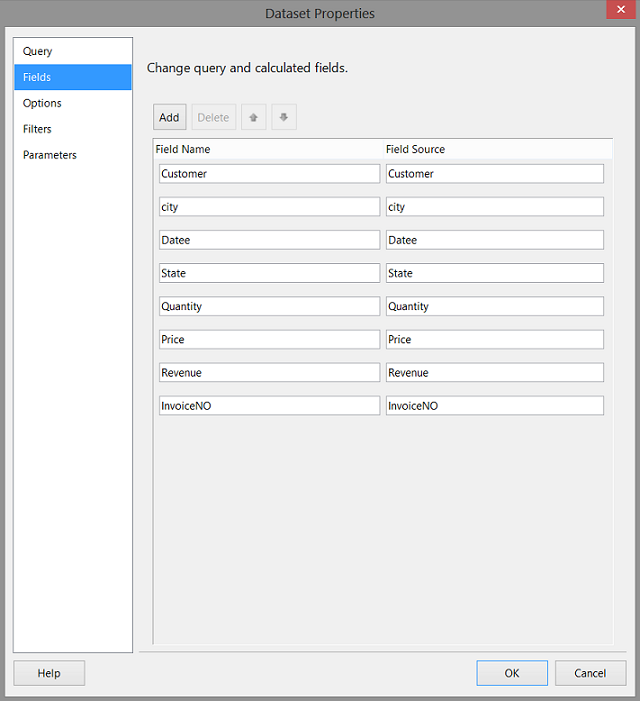Image resolution: width=640 pixels, height=701 pixels.
Task: Confirm changes with the OK button
Action: 512,673
